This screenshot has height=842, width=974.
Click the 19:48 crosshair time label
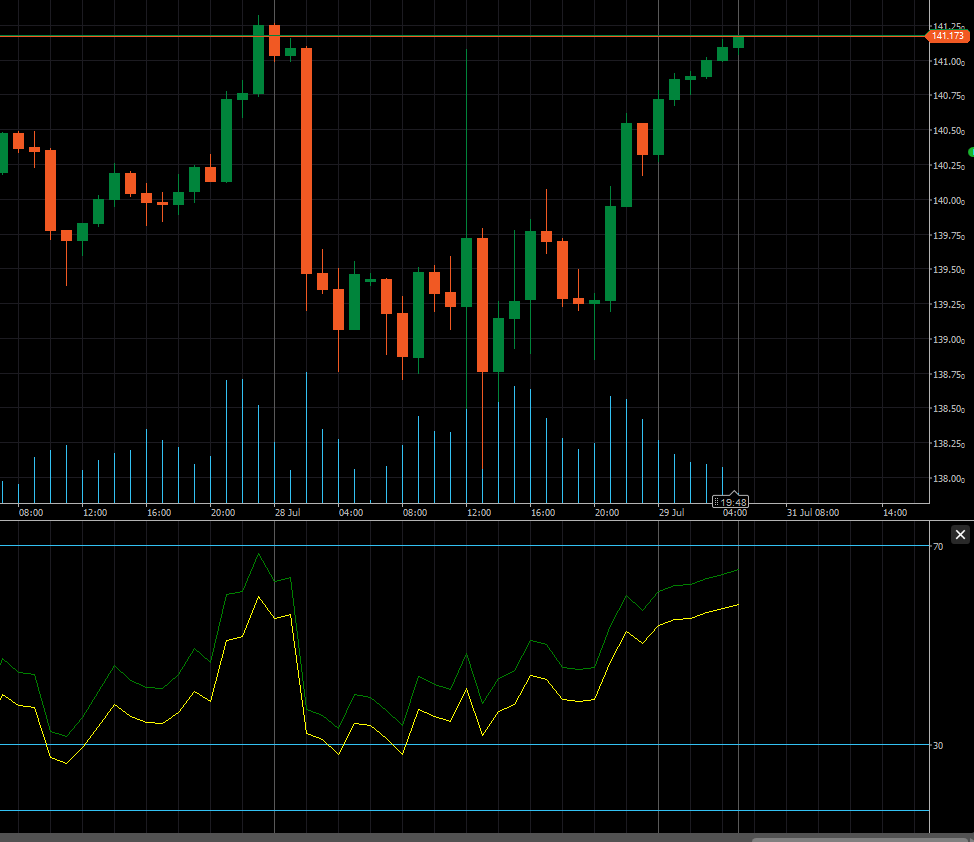pyautogui.click(x=730, y=501)
